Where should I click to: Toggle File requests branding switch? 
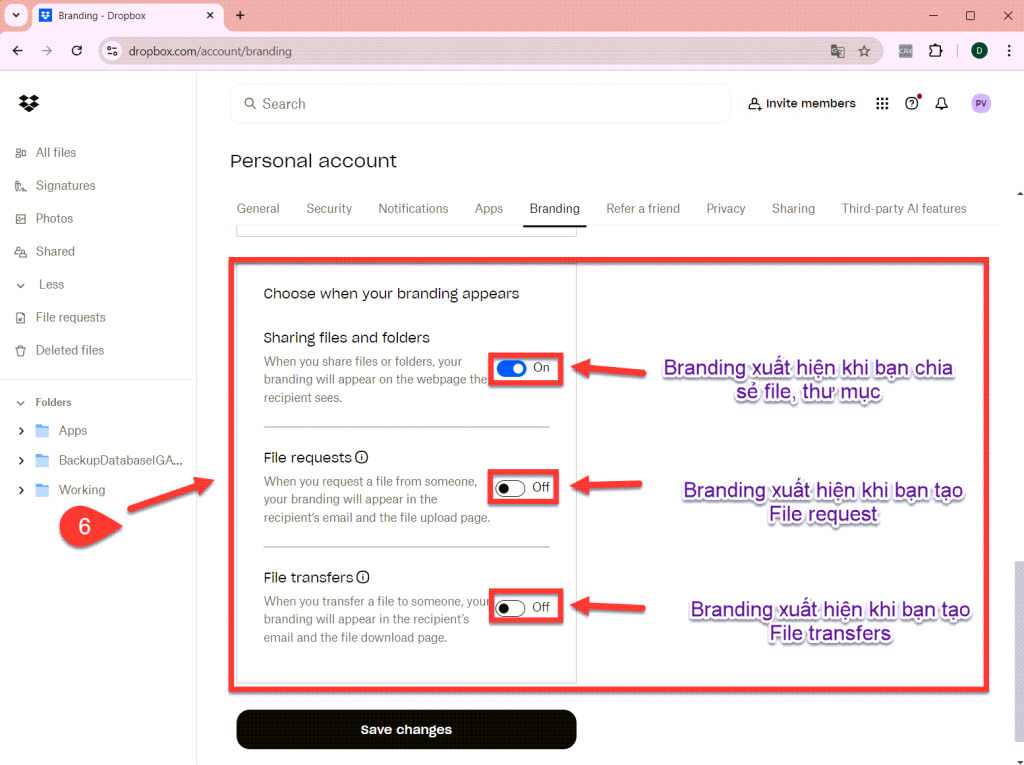tap(510, 488)
